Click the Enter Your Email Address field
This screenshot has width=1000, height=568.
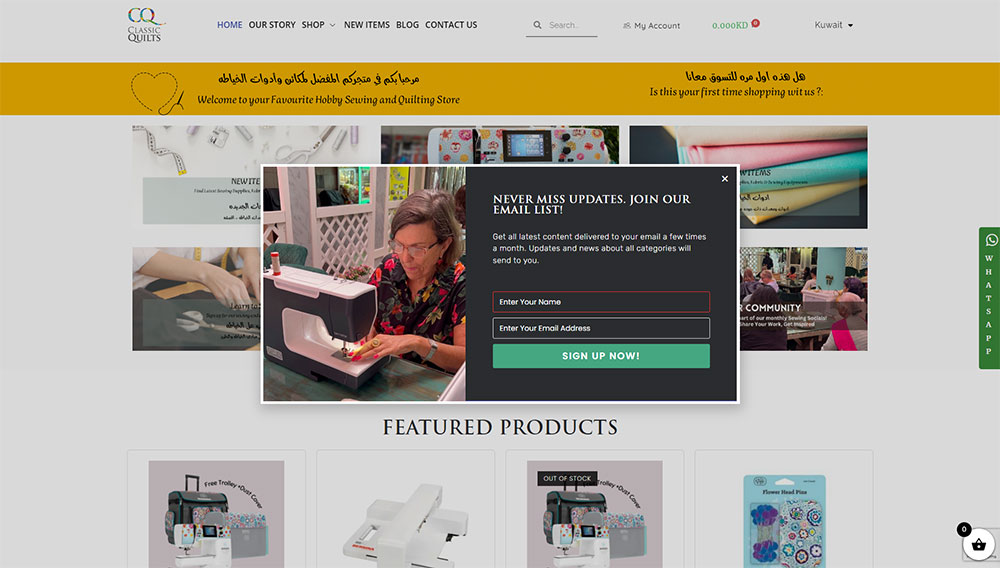(601, 328)
